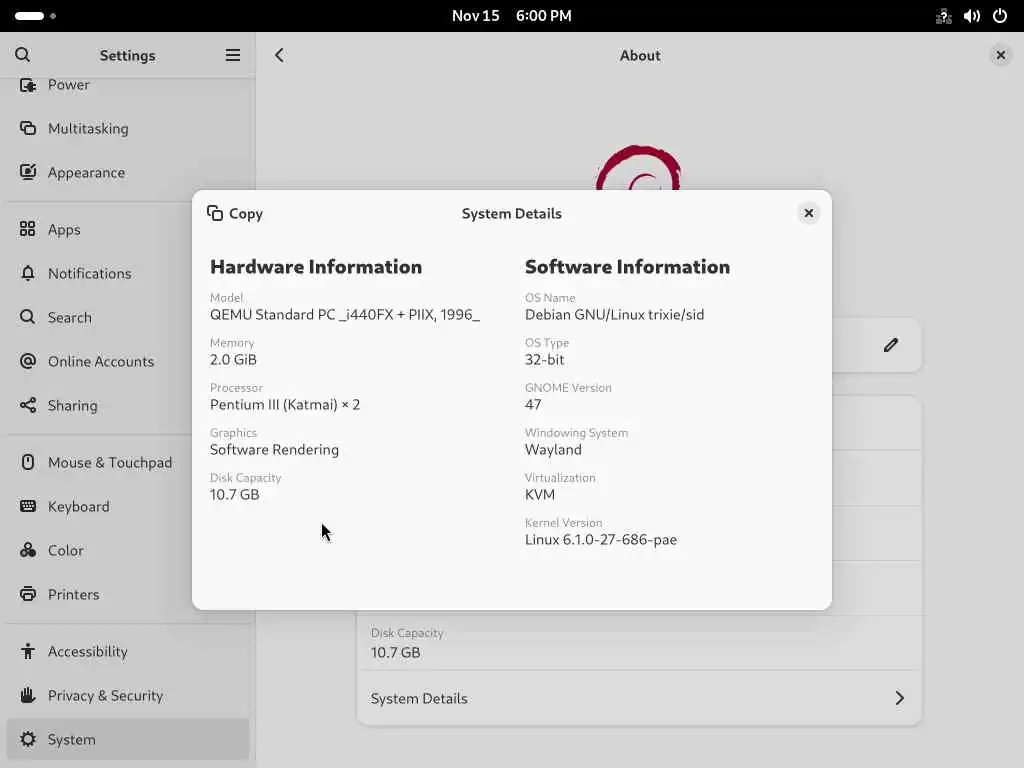1024x768 pixels.
Task: Go back using the About back arrow
Action: [x=280, y=55]
